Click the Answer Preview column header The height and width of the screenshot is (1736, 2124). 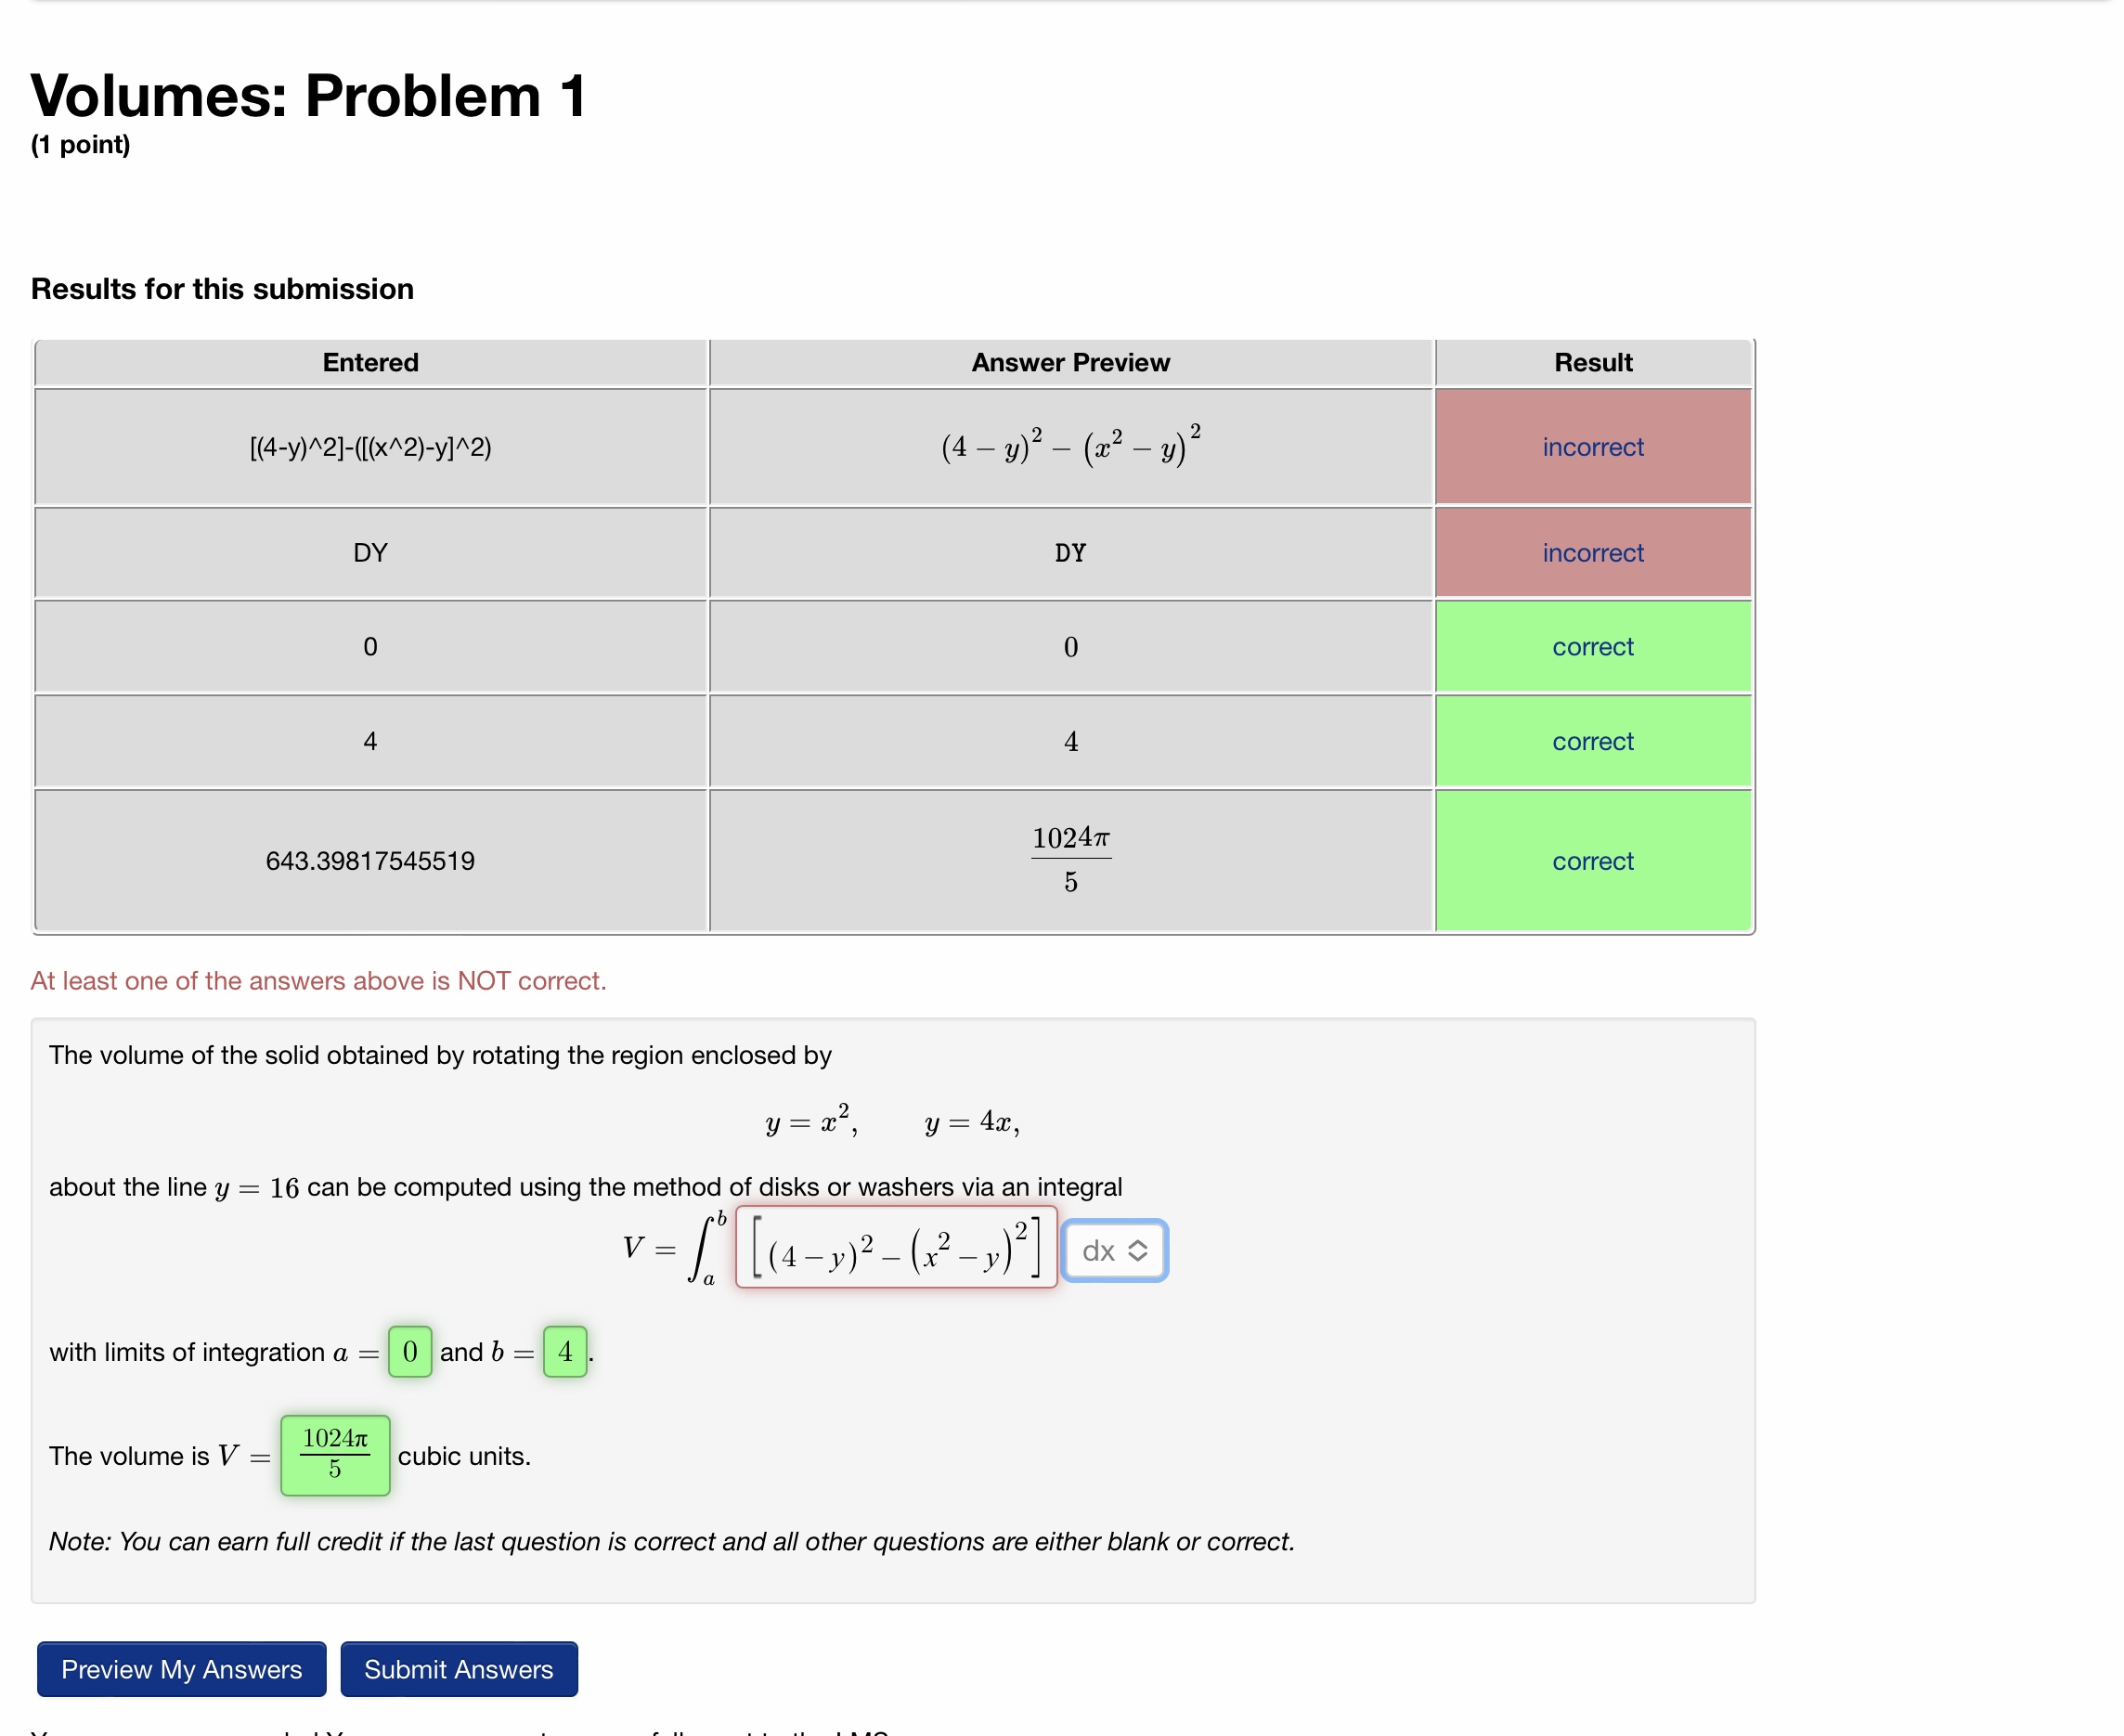1070,363
